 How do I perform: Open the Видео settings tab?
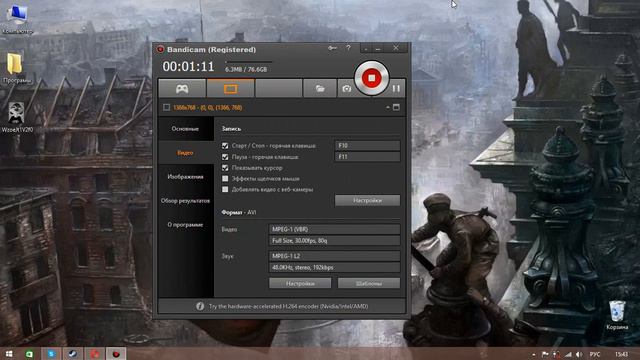click(185, 153)
